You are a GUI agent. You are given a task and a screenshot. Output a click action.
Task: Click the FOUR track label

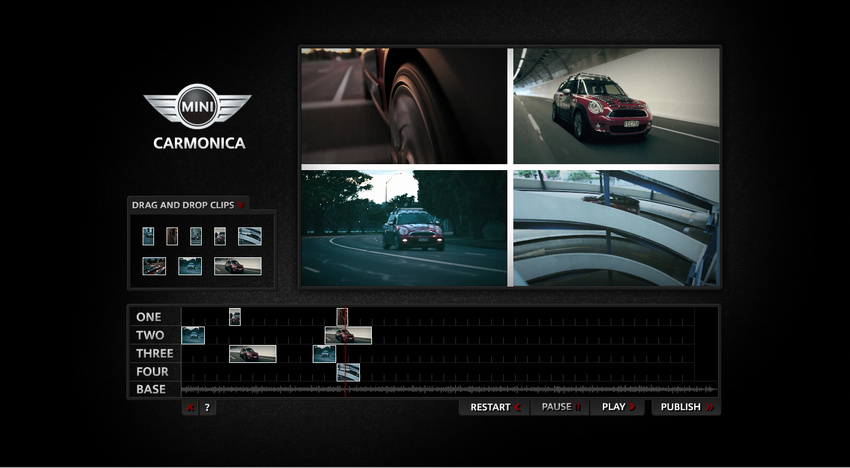pyautogui.click(x=152, y=372)
